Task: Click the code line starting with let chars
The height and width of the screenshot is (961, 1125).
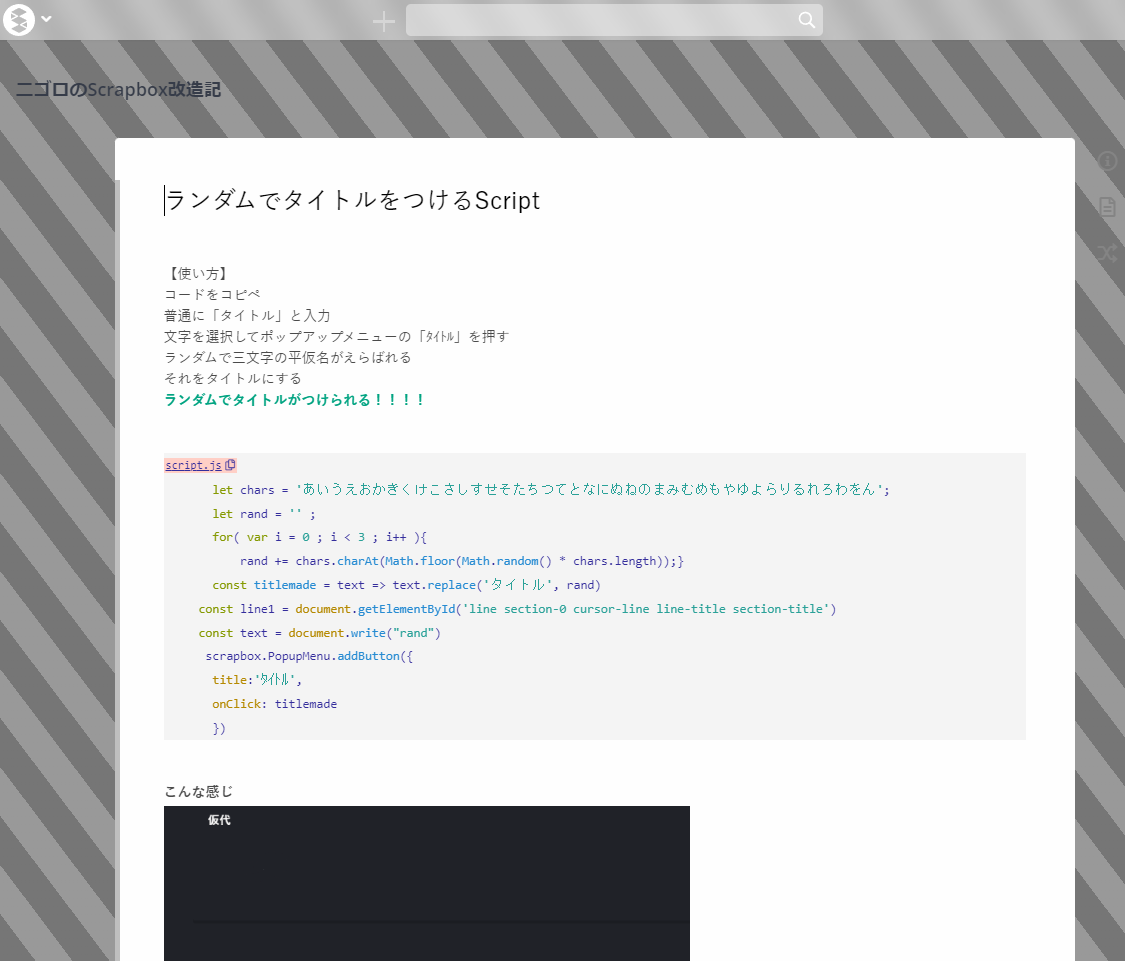Action: (551, 489)
